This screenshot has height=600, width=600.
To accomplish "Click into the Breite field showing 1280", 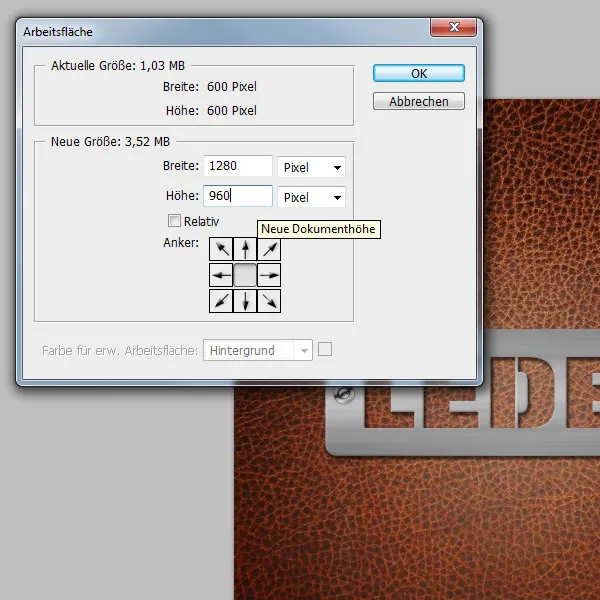I will [x=237, y=167].
